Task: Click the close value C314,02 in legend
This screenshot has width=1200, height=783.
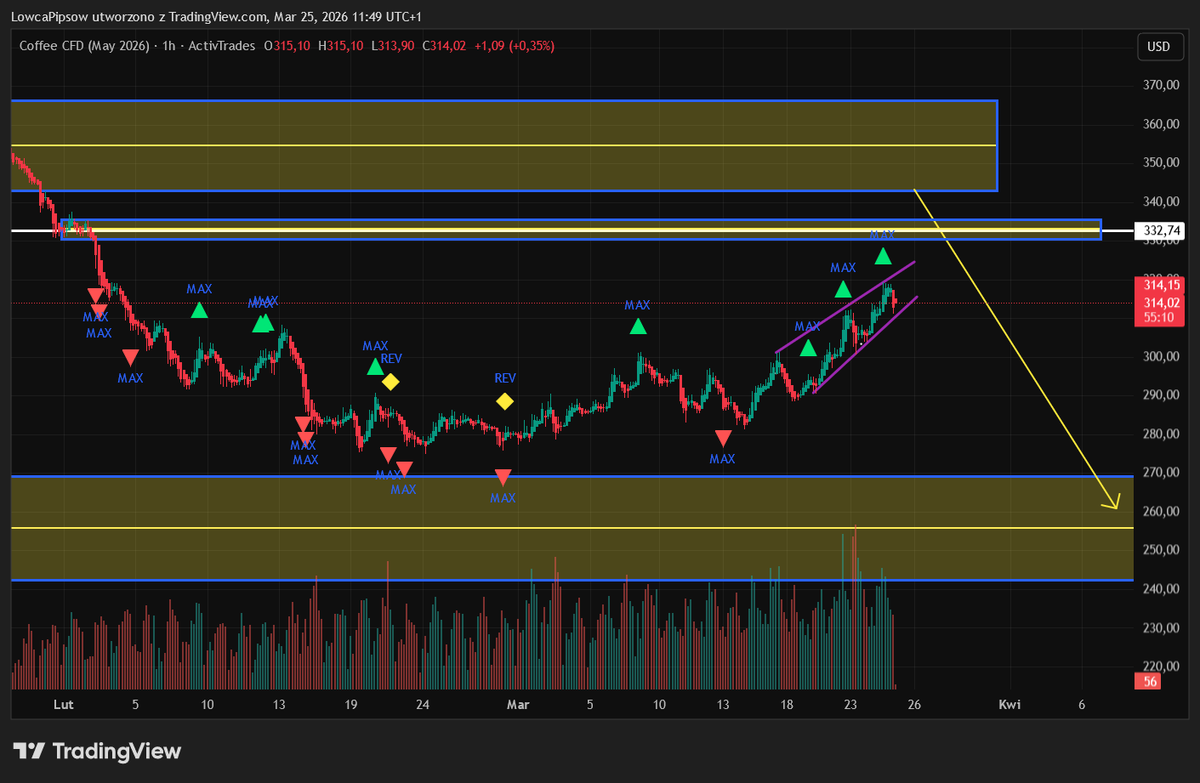Action: point(446,46)
